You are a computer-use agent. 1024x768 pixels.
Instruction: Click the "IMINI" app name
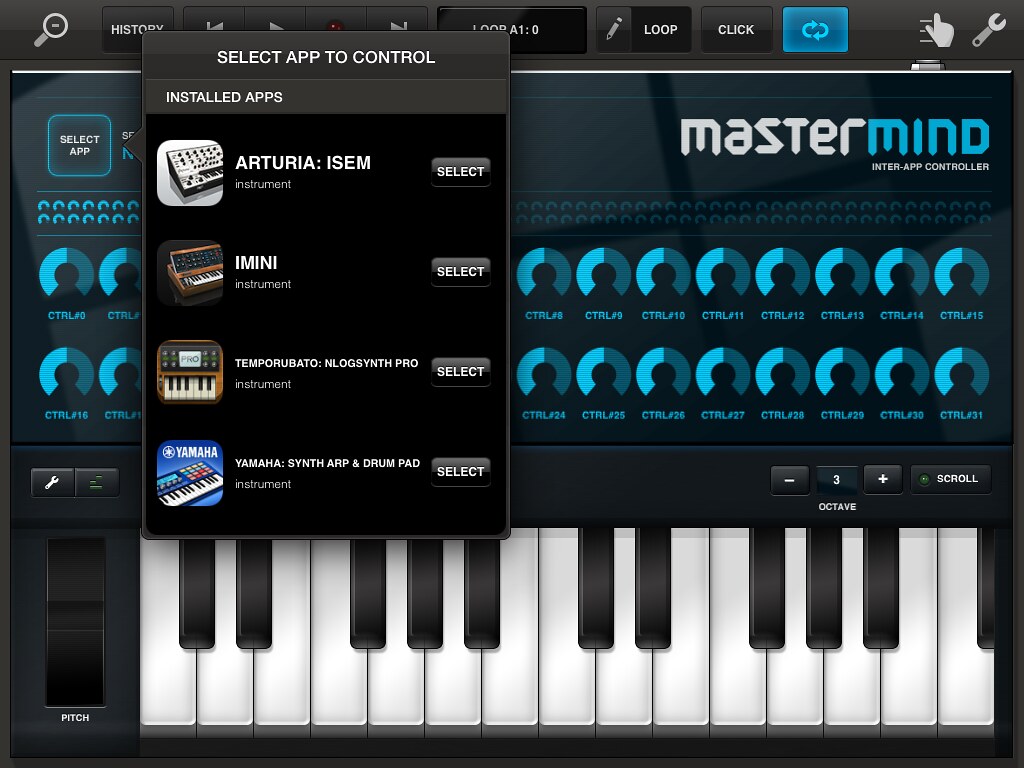click(256, 263)
